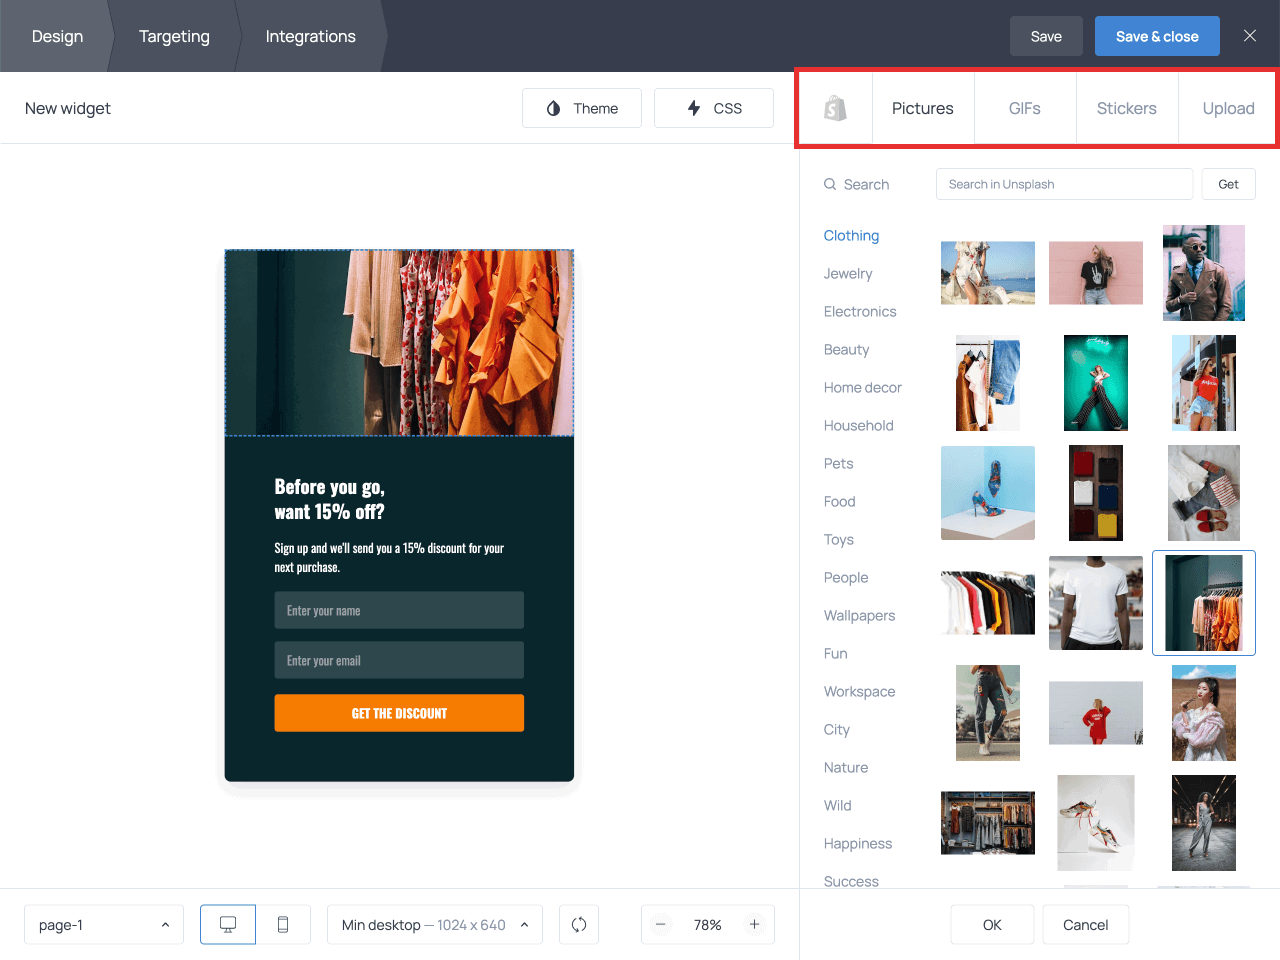This screenshot has height=960, width=1280.
Task: Switch to desktop preview mode
Action: [228, 925]
